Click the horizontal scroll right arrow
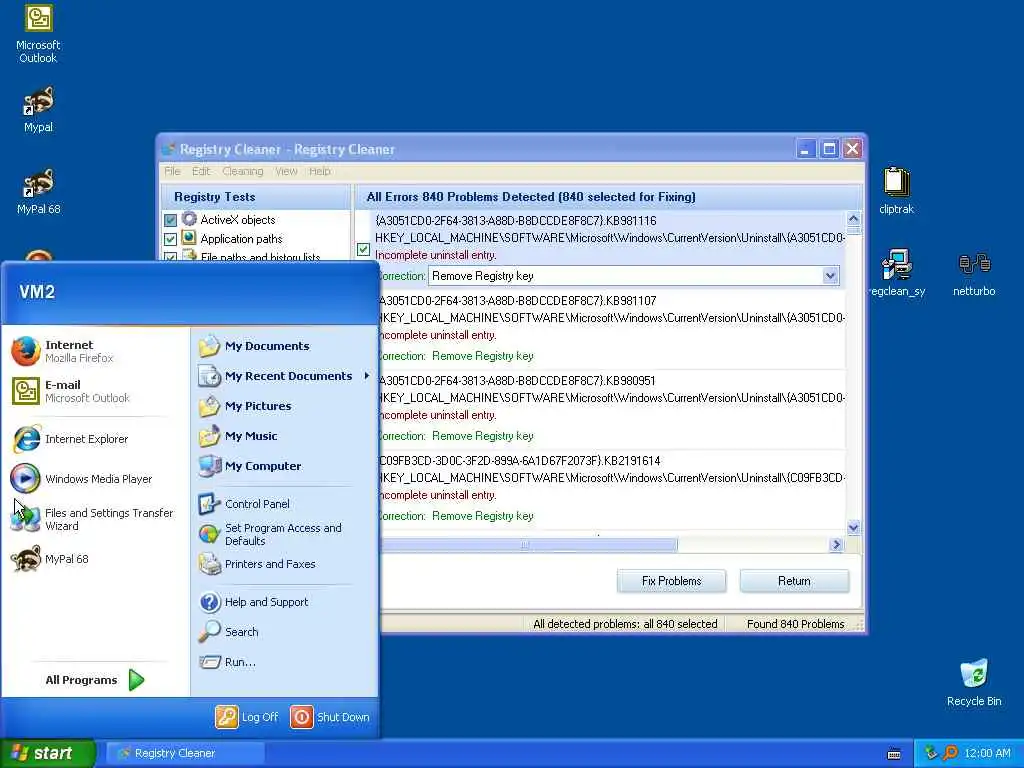Viewport: 1024px width, 768px height. point(836,545)
